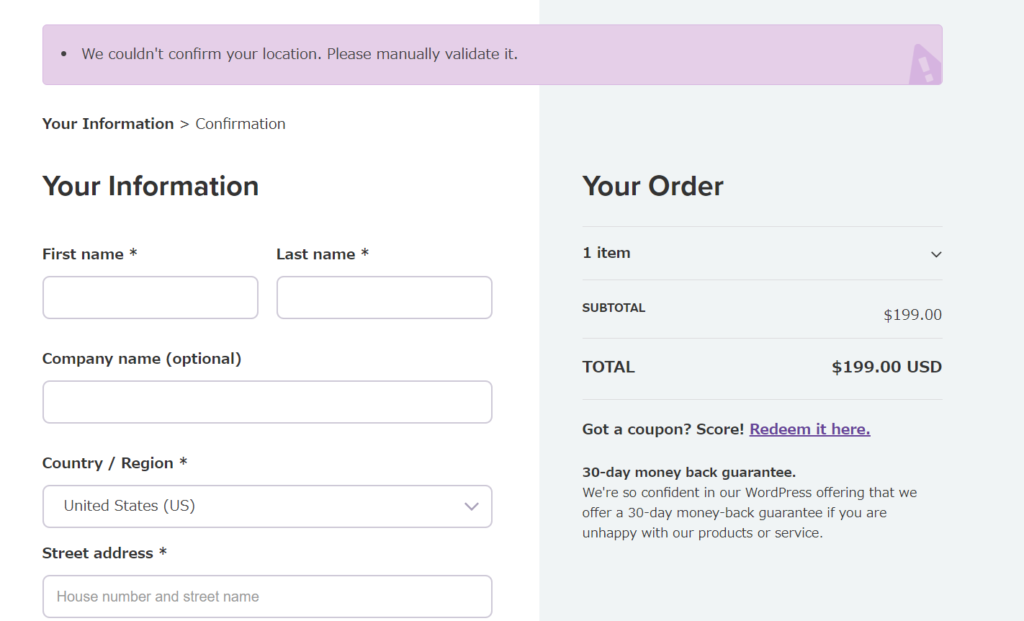Click the Street address input field

[267, 596]
